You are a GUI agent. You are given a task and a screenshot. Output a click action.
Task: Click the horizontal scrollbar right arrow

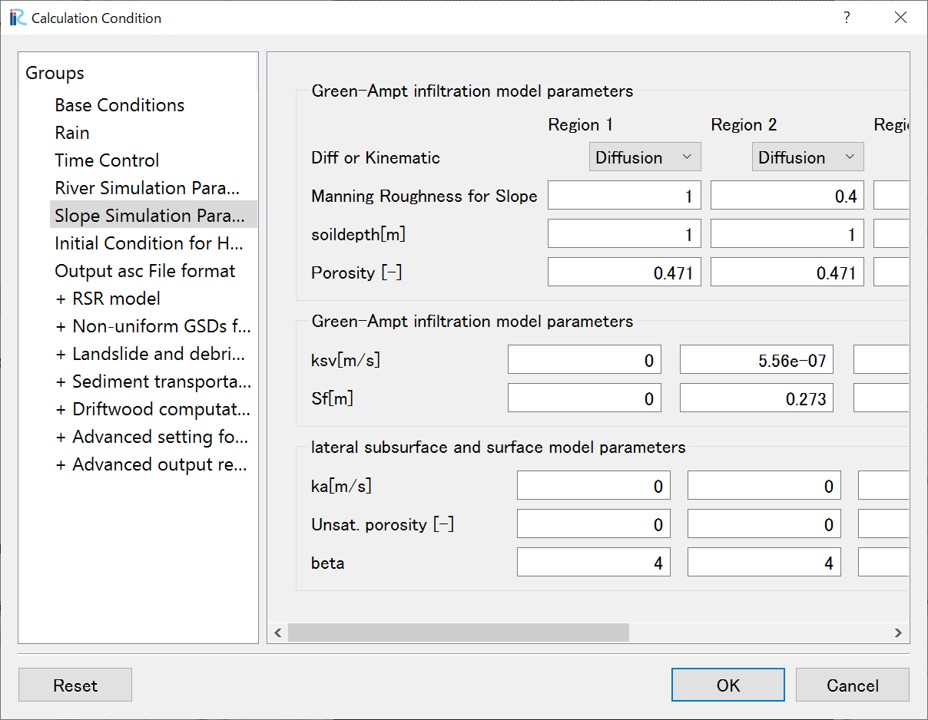coord(898,632)
